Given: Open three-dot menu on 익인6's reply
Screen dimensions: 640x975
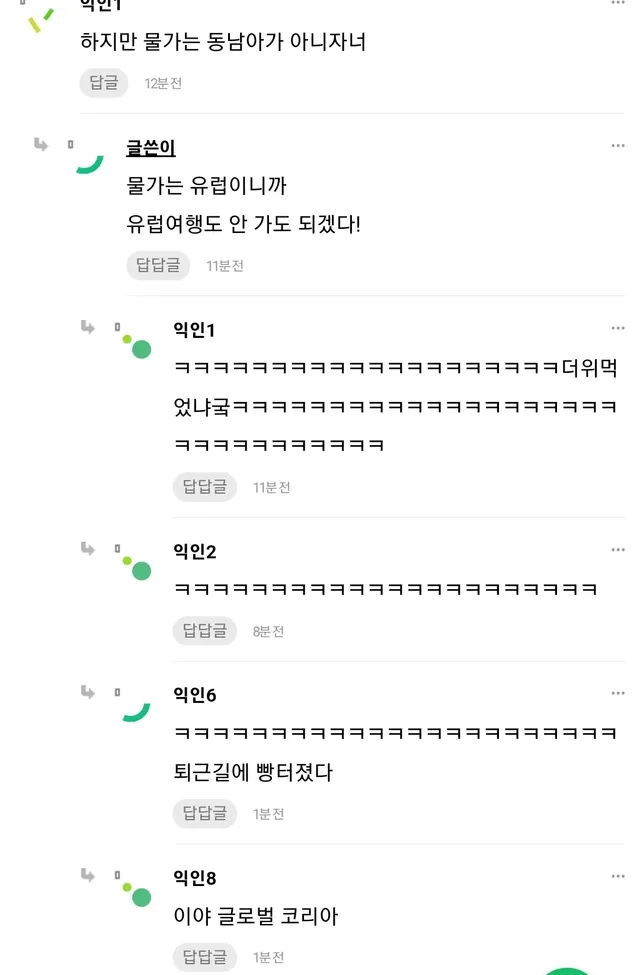Looking at the screenshot, I should [x=618, y=693].
